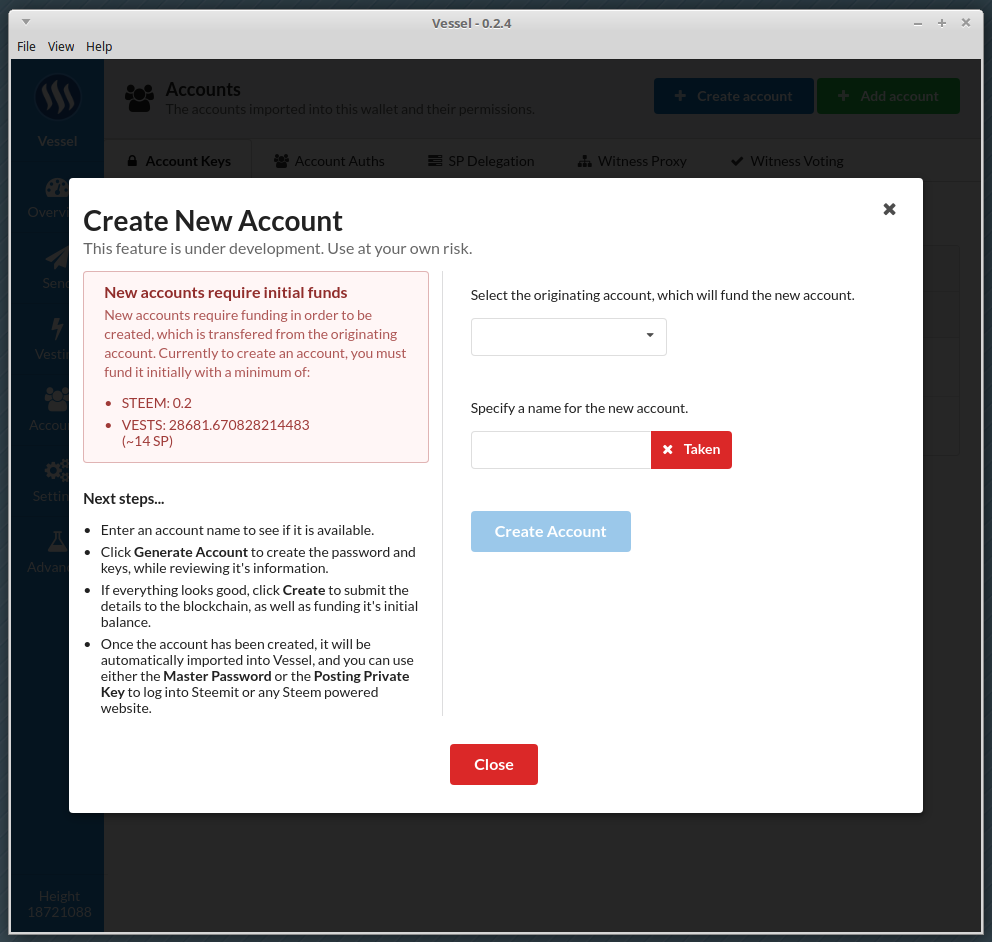992x942 pixels.
Task: Click the lock icon on Account Keys tab
Action: (x=132, y=161)
